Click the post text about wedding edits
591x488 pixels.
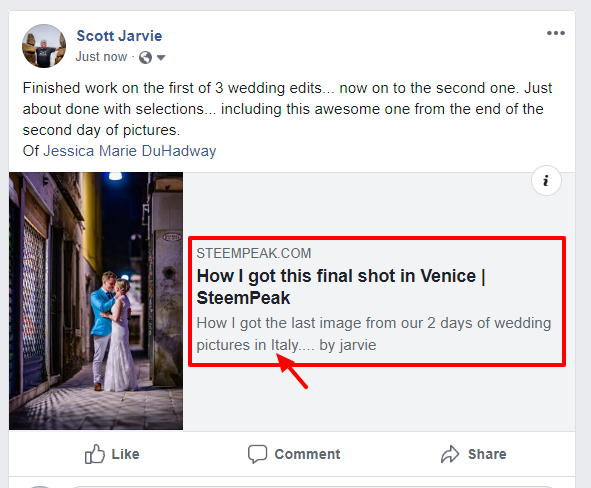tap(287, 109)
